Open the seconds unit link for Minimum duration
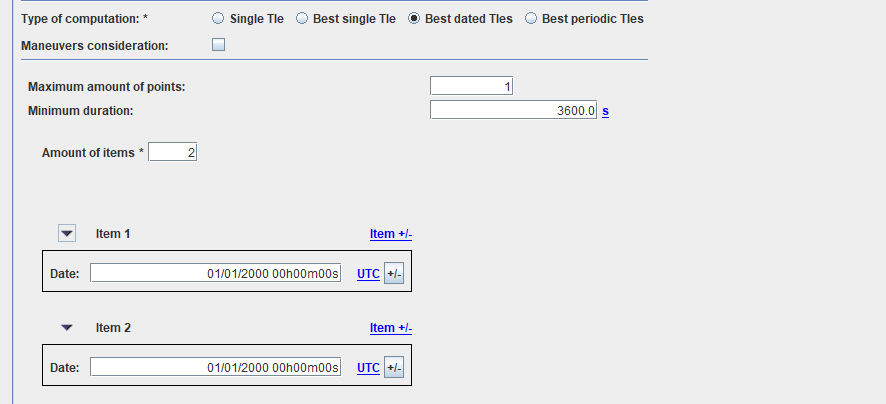Image resolution: width=886 pixels, height=404 pixels. (605, 111)
